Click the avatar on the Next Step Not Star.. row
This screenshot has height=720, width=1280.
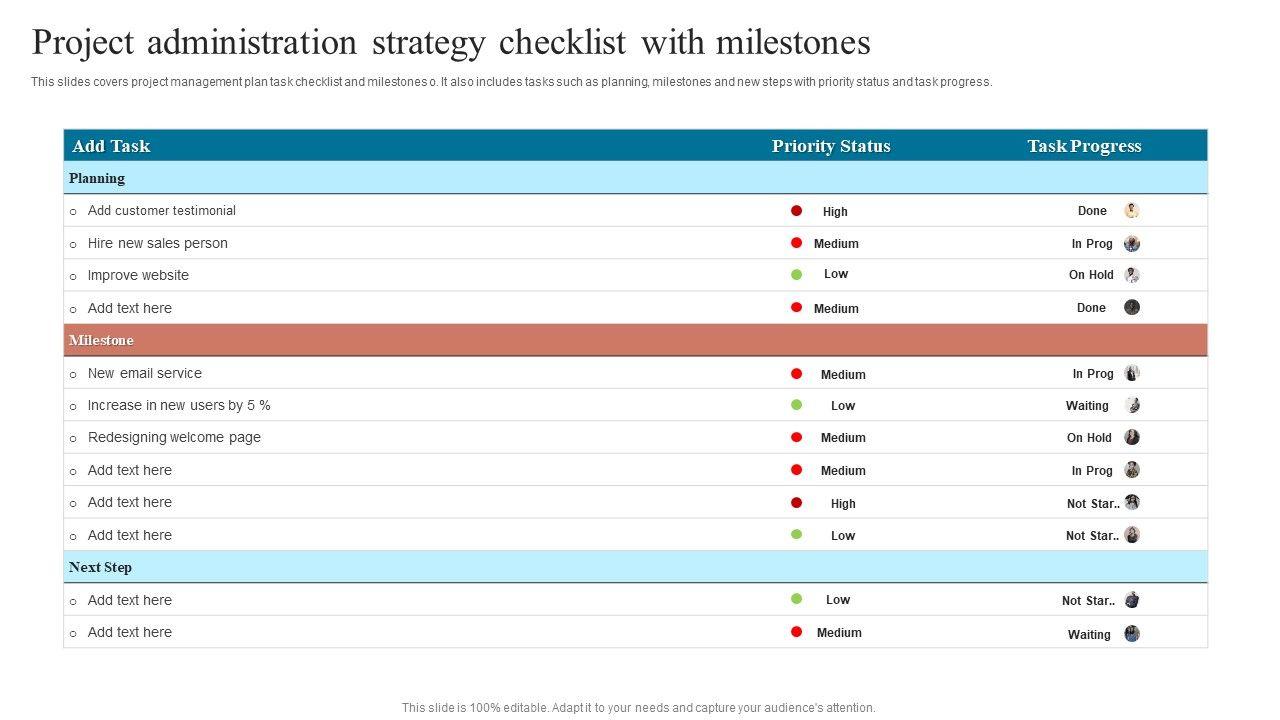tap(1131, 600)
